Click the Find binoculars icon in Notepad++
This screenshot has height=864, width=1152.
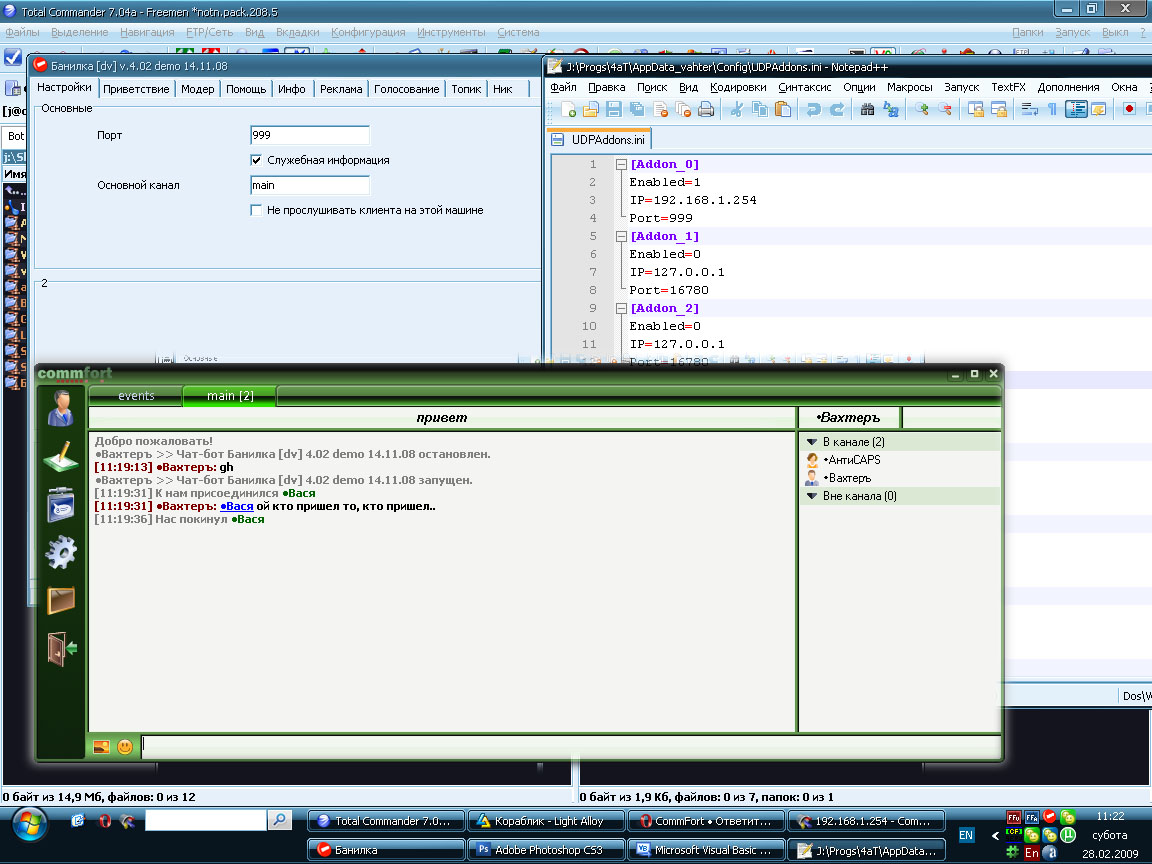867,110
